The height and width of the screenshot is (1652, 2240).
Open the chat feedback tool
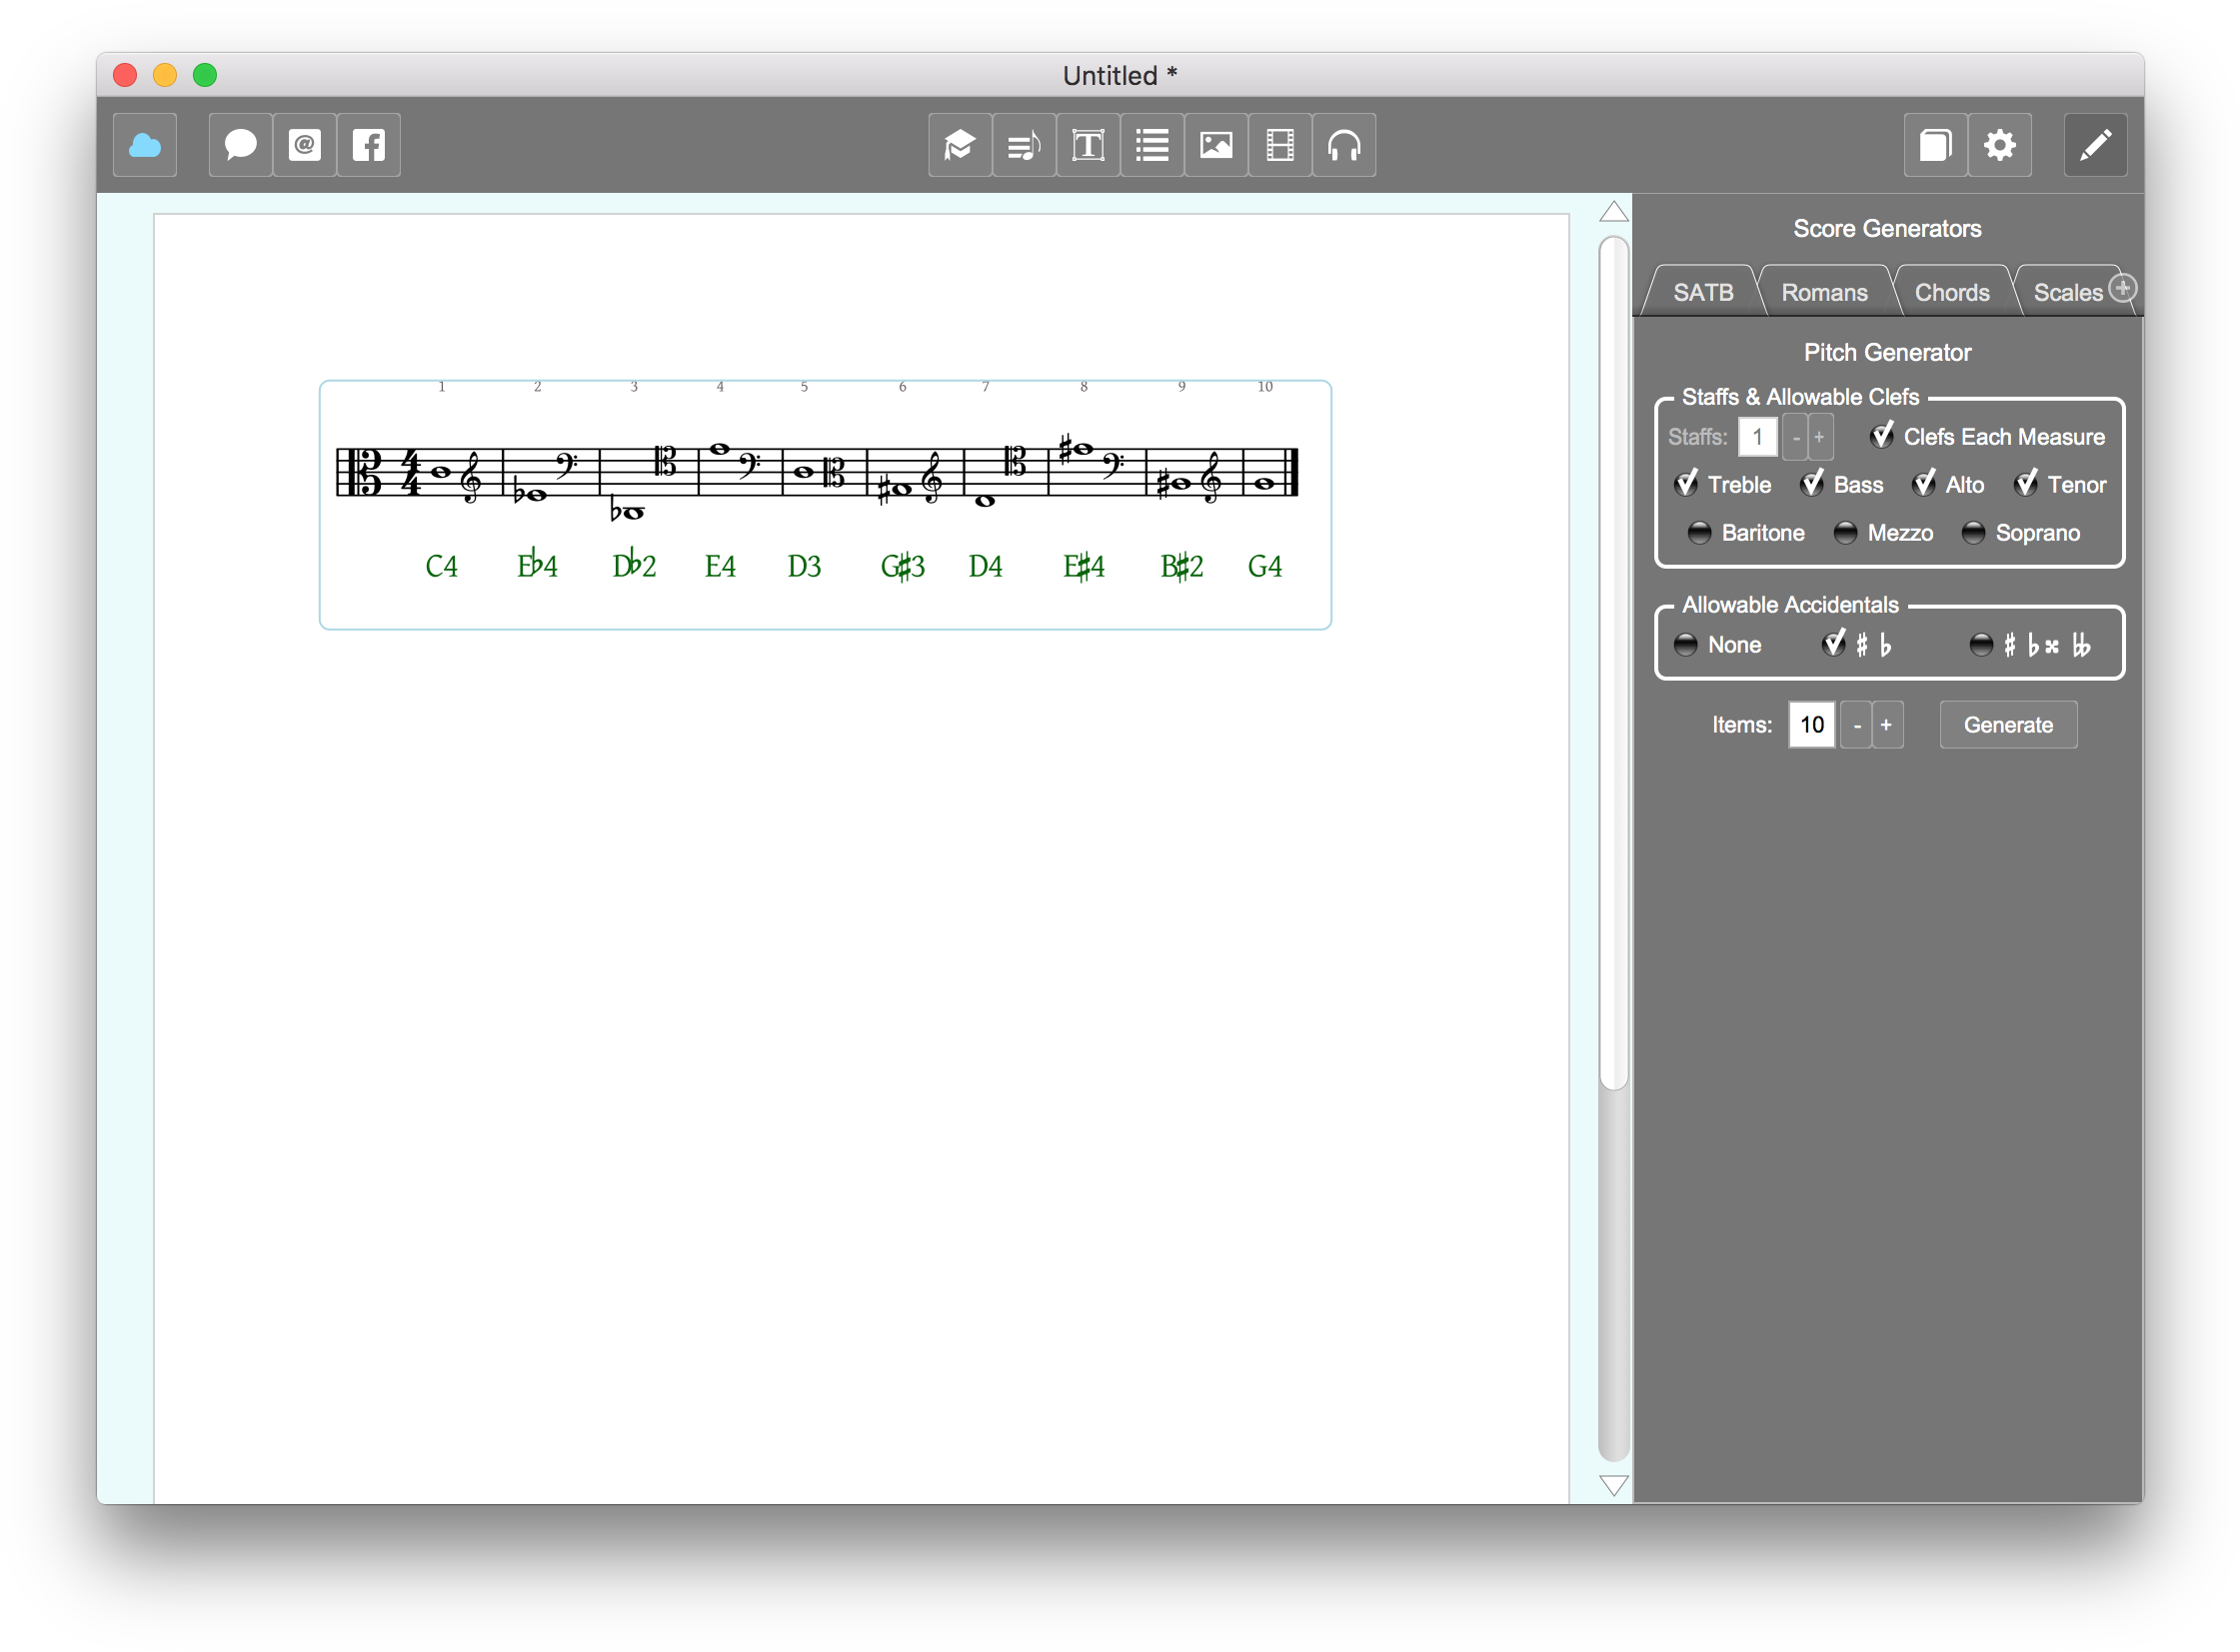[240, 145]
